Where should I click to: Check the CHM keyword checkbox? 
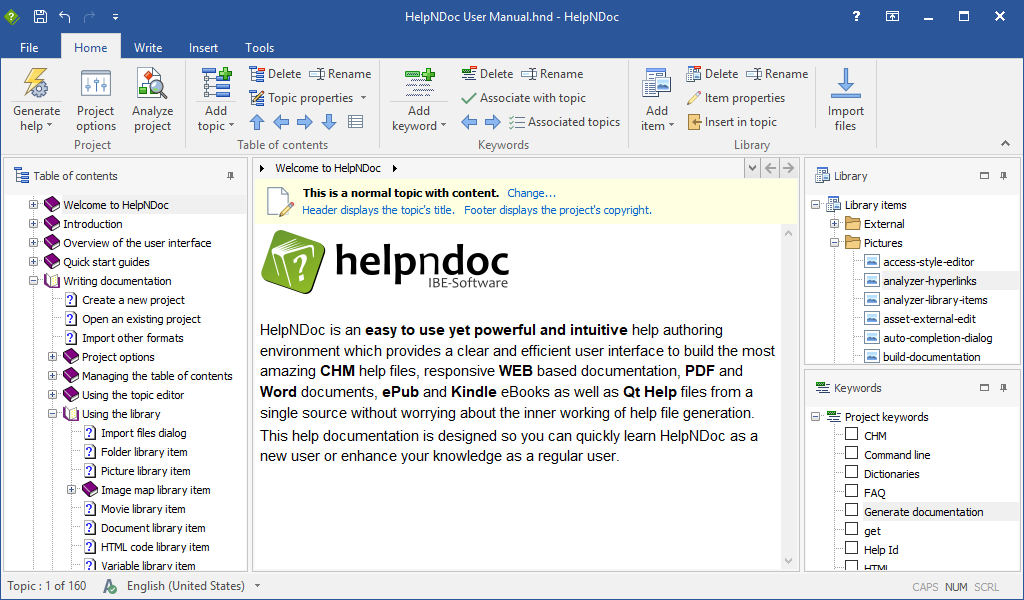tap(851, 434)
